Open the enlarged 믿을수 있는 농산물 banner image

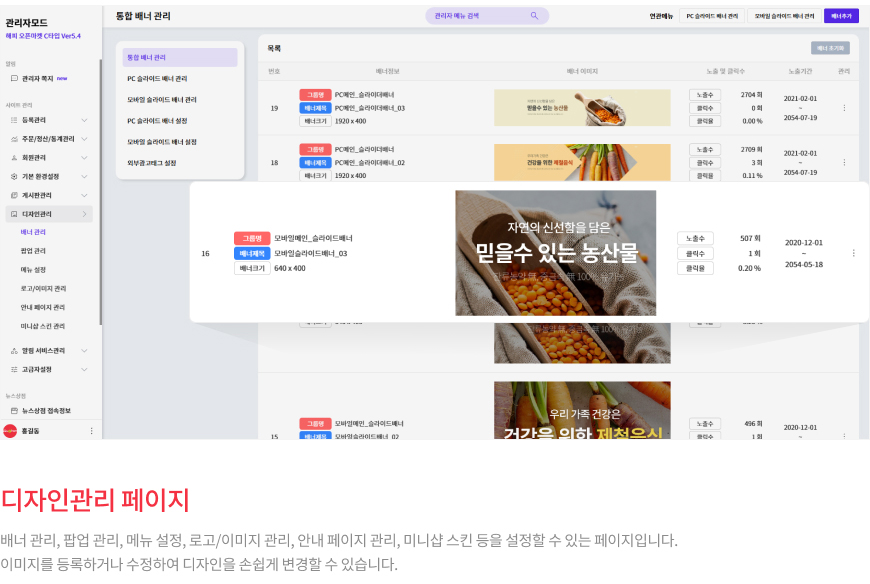pyautogui.click(x=555, y=253)
